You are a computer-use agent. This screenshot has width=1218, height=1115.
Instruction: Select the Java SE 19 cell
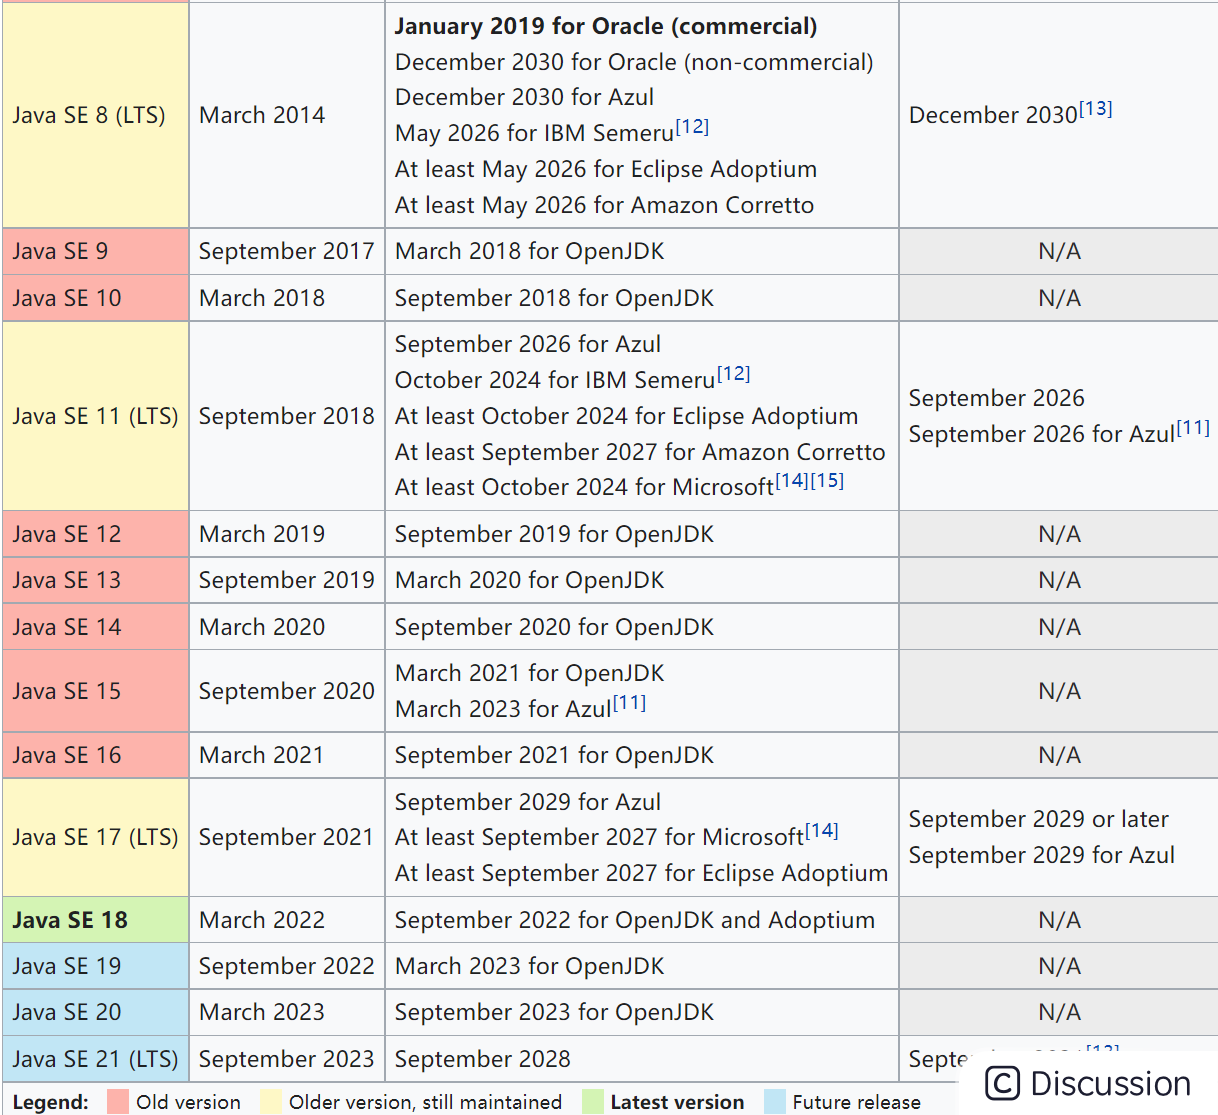point(96,966)
